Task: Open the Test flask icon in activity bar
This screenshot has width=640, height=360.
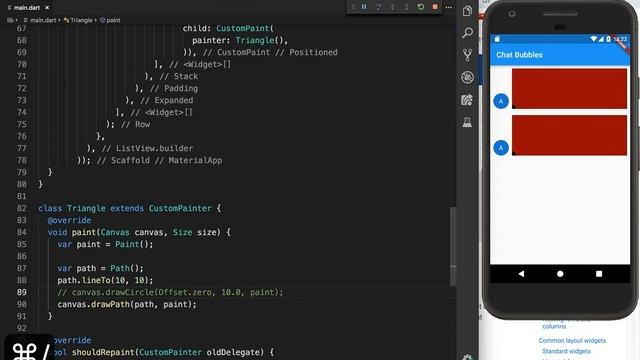Action: (x=467, y=122)
